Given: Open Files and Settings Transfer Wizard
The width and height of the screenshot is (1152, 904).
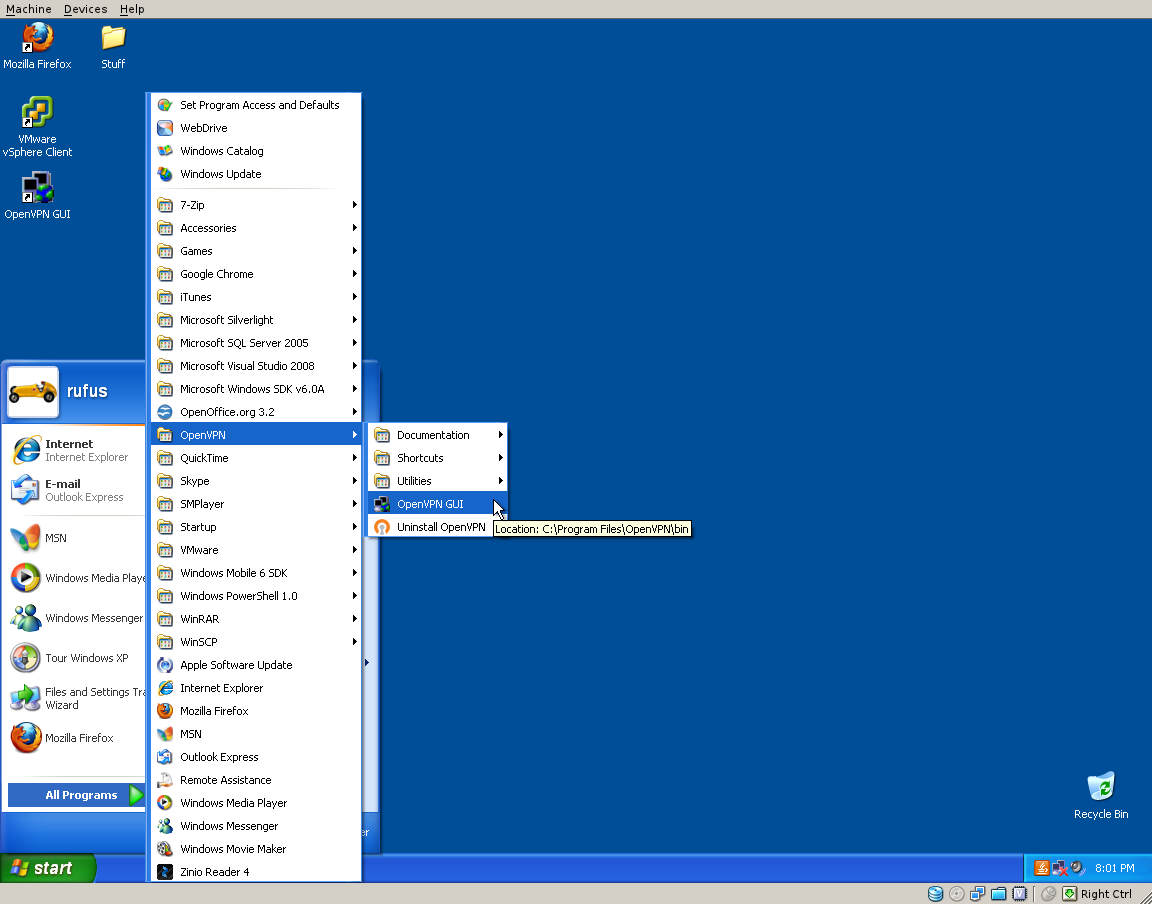Looking at the screenshot, I should pos(75,698).
